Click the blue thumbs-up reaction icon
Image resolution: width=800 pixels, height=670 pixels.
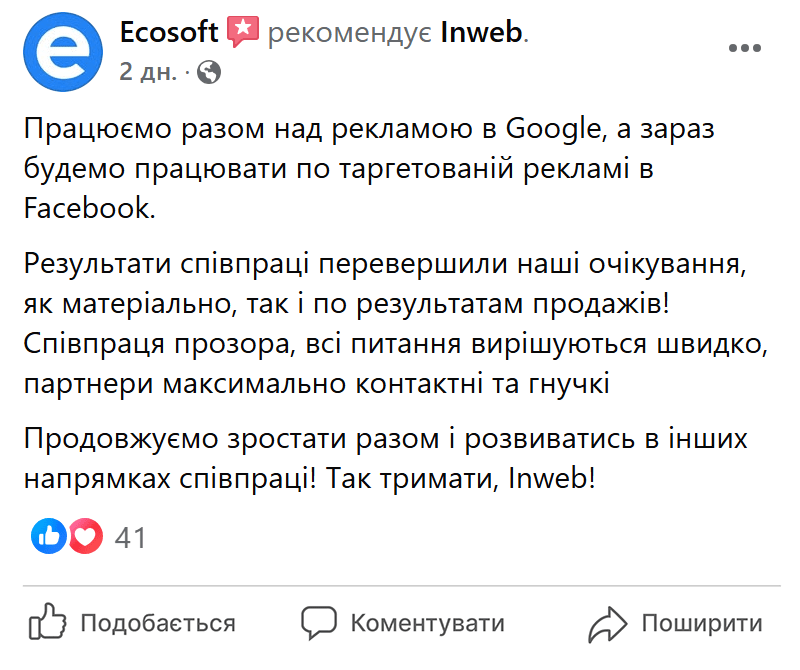49,537
